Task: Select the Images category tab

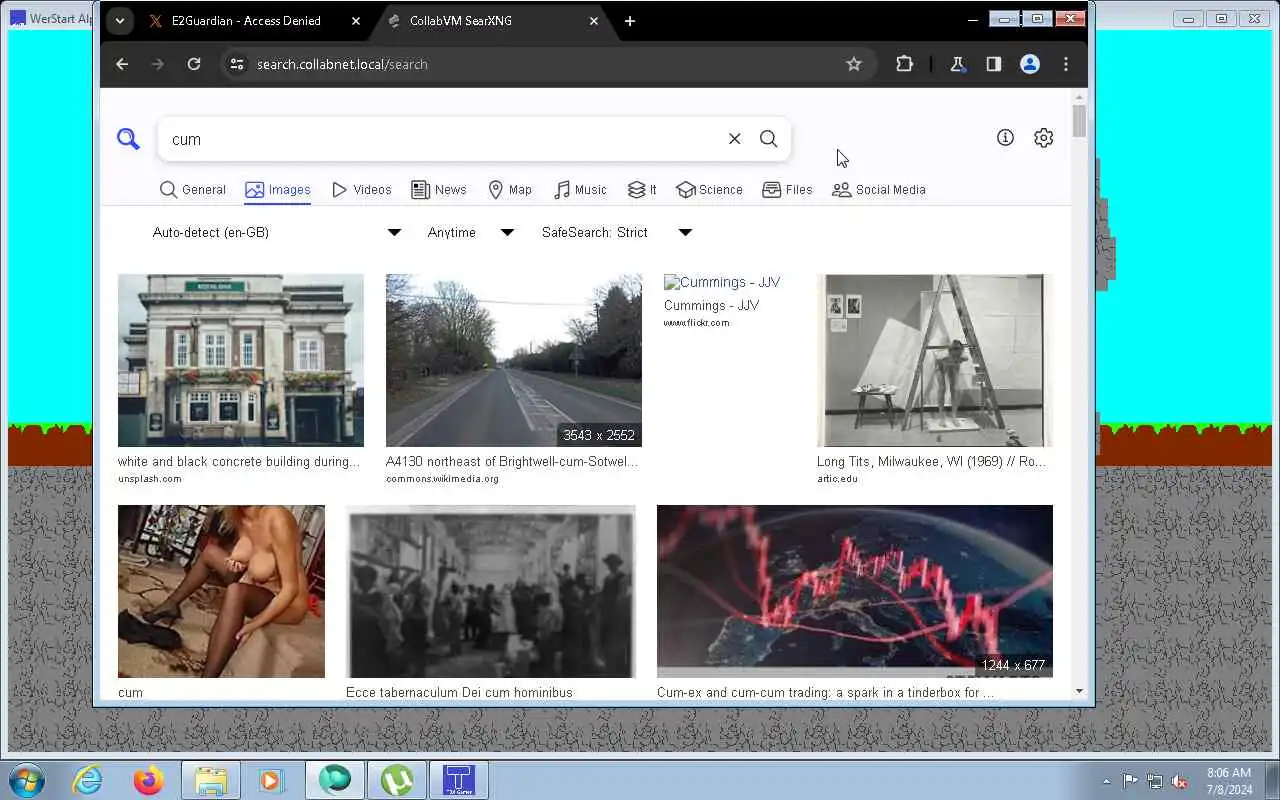Action: (278, 189)
